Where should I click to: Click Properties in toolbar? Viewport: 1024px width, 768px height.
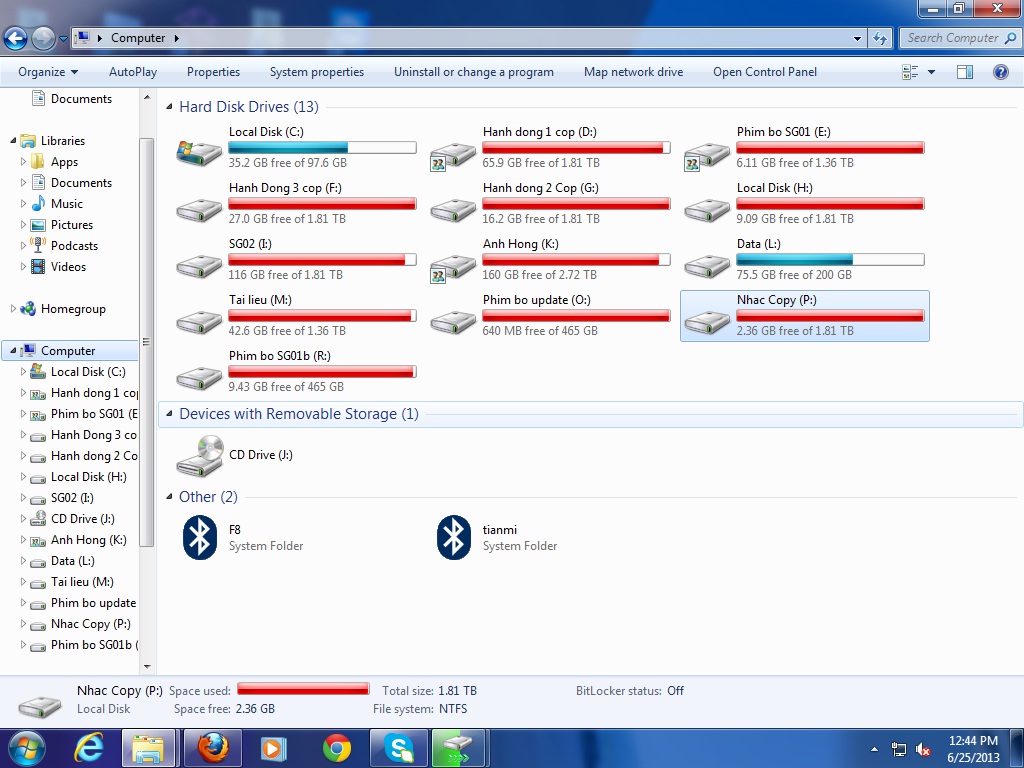[213, 72]
